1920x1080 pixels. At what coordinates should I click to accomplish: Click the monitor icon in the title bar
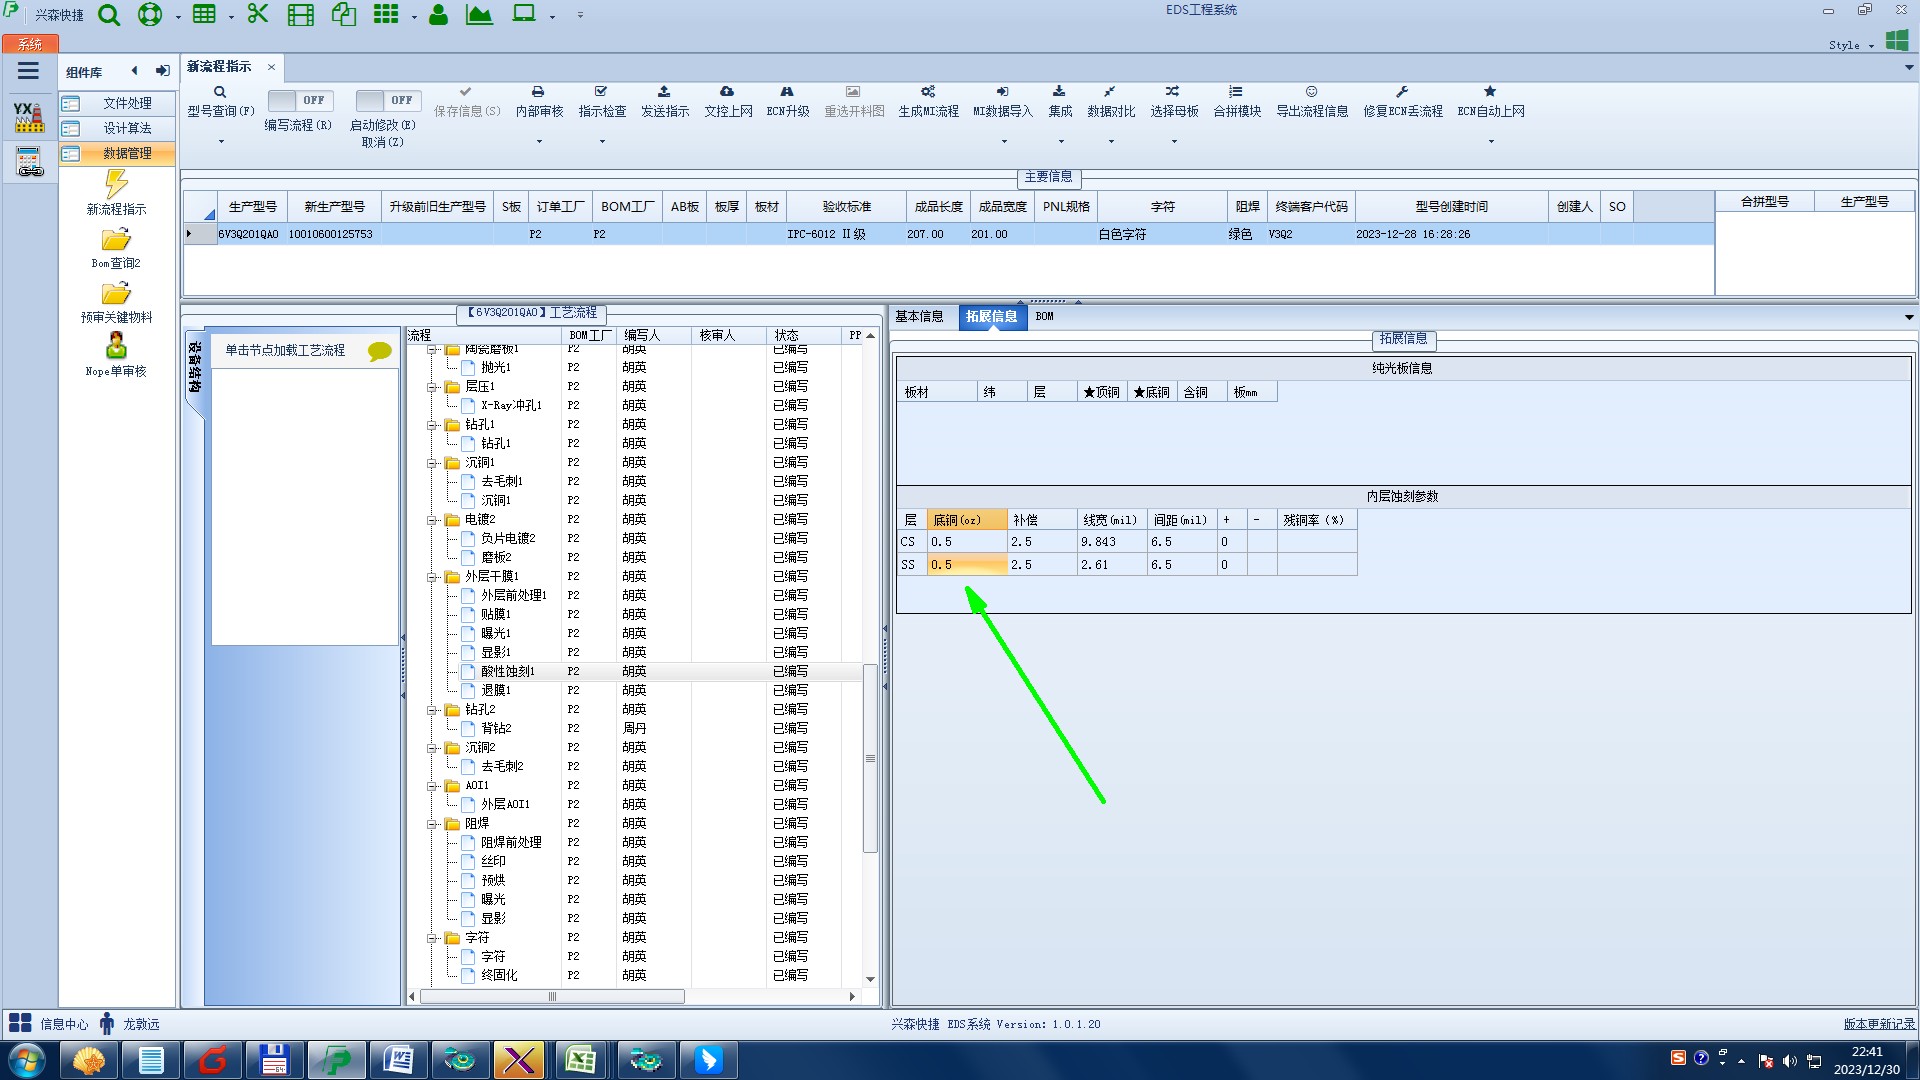click(x=523, y=14)
